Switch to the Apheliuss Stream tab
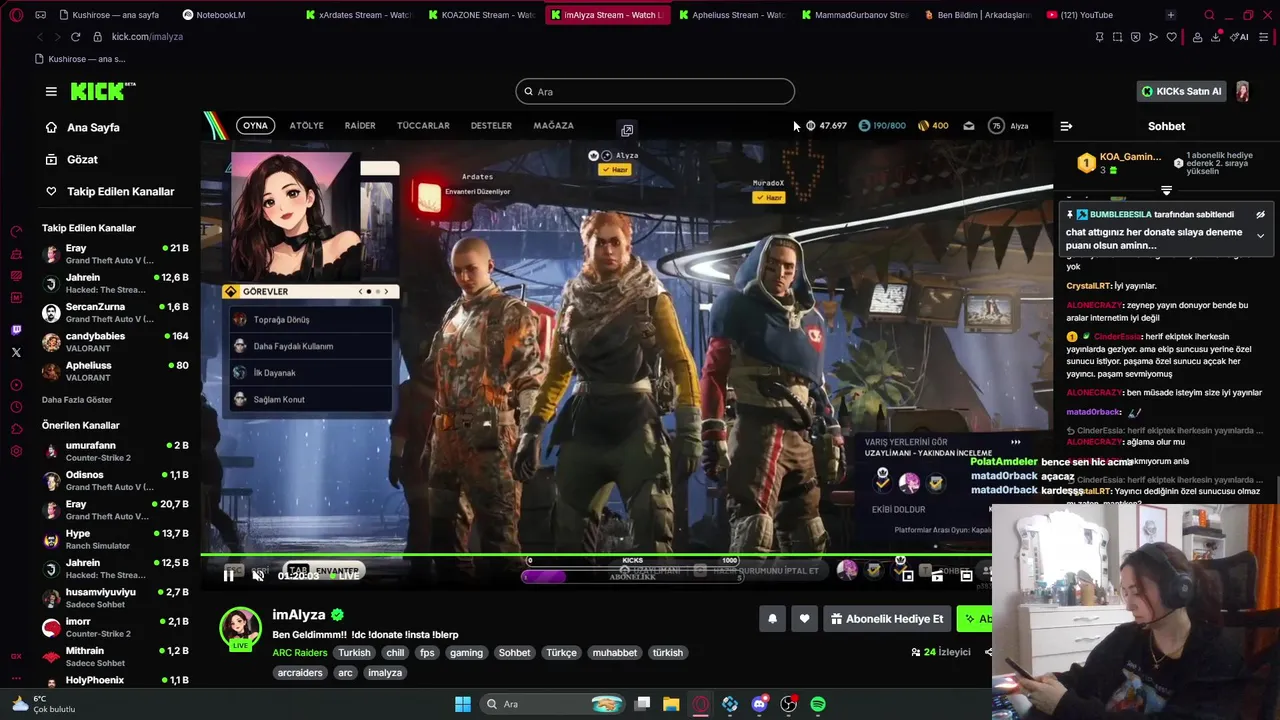Screen dimensions: 1280x720 tap(730, 15)
